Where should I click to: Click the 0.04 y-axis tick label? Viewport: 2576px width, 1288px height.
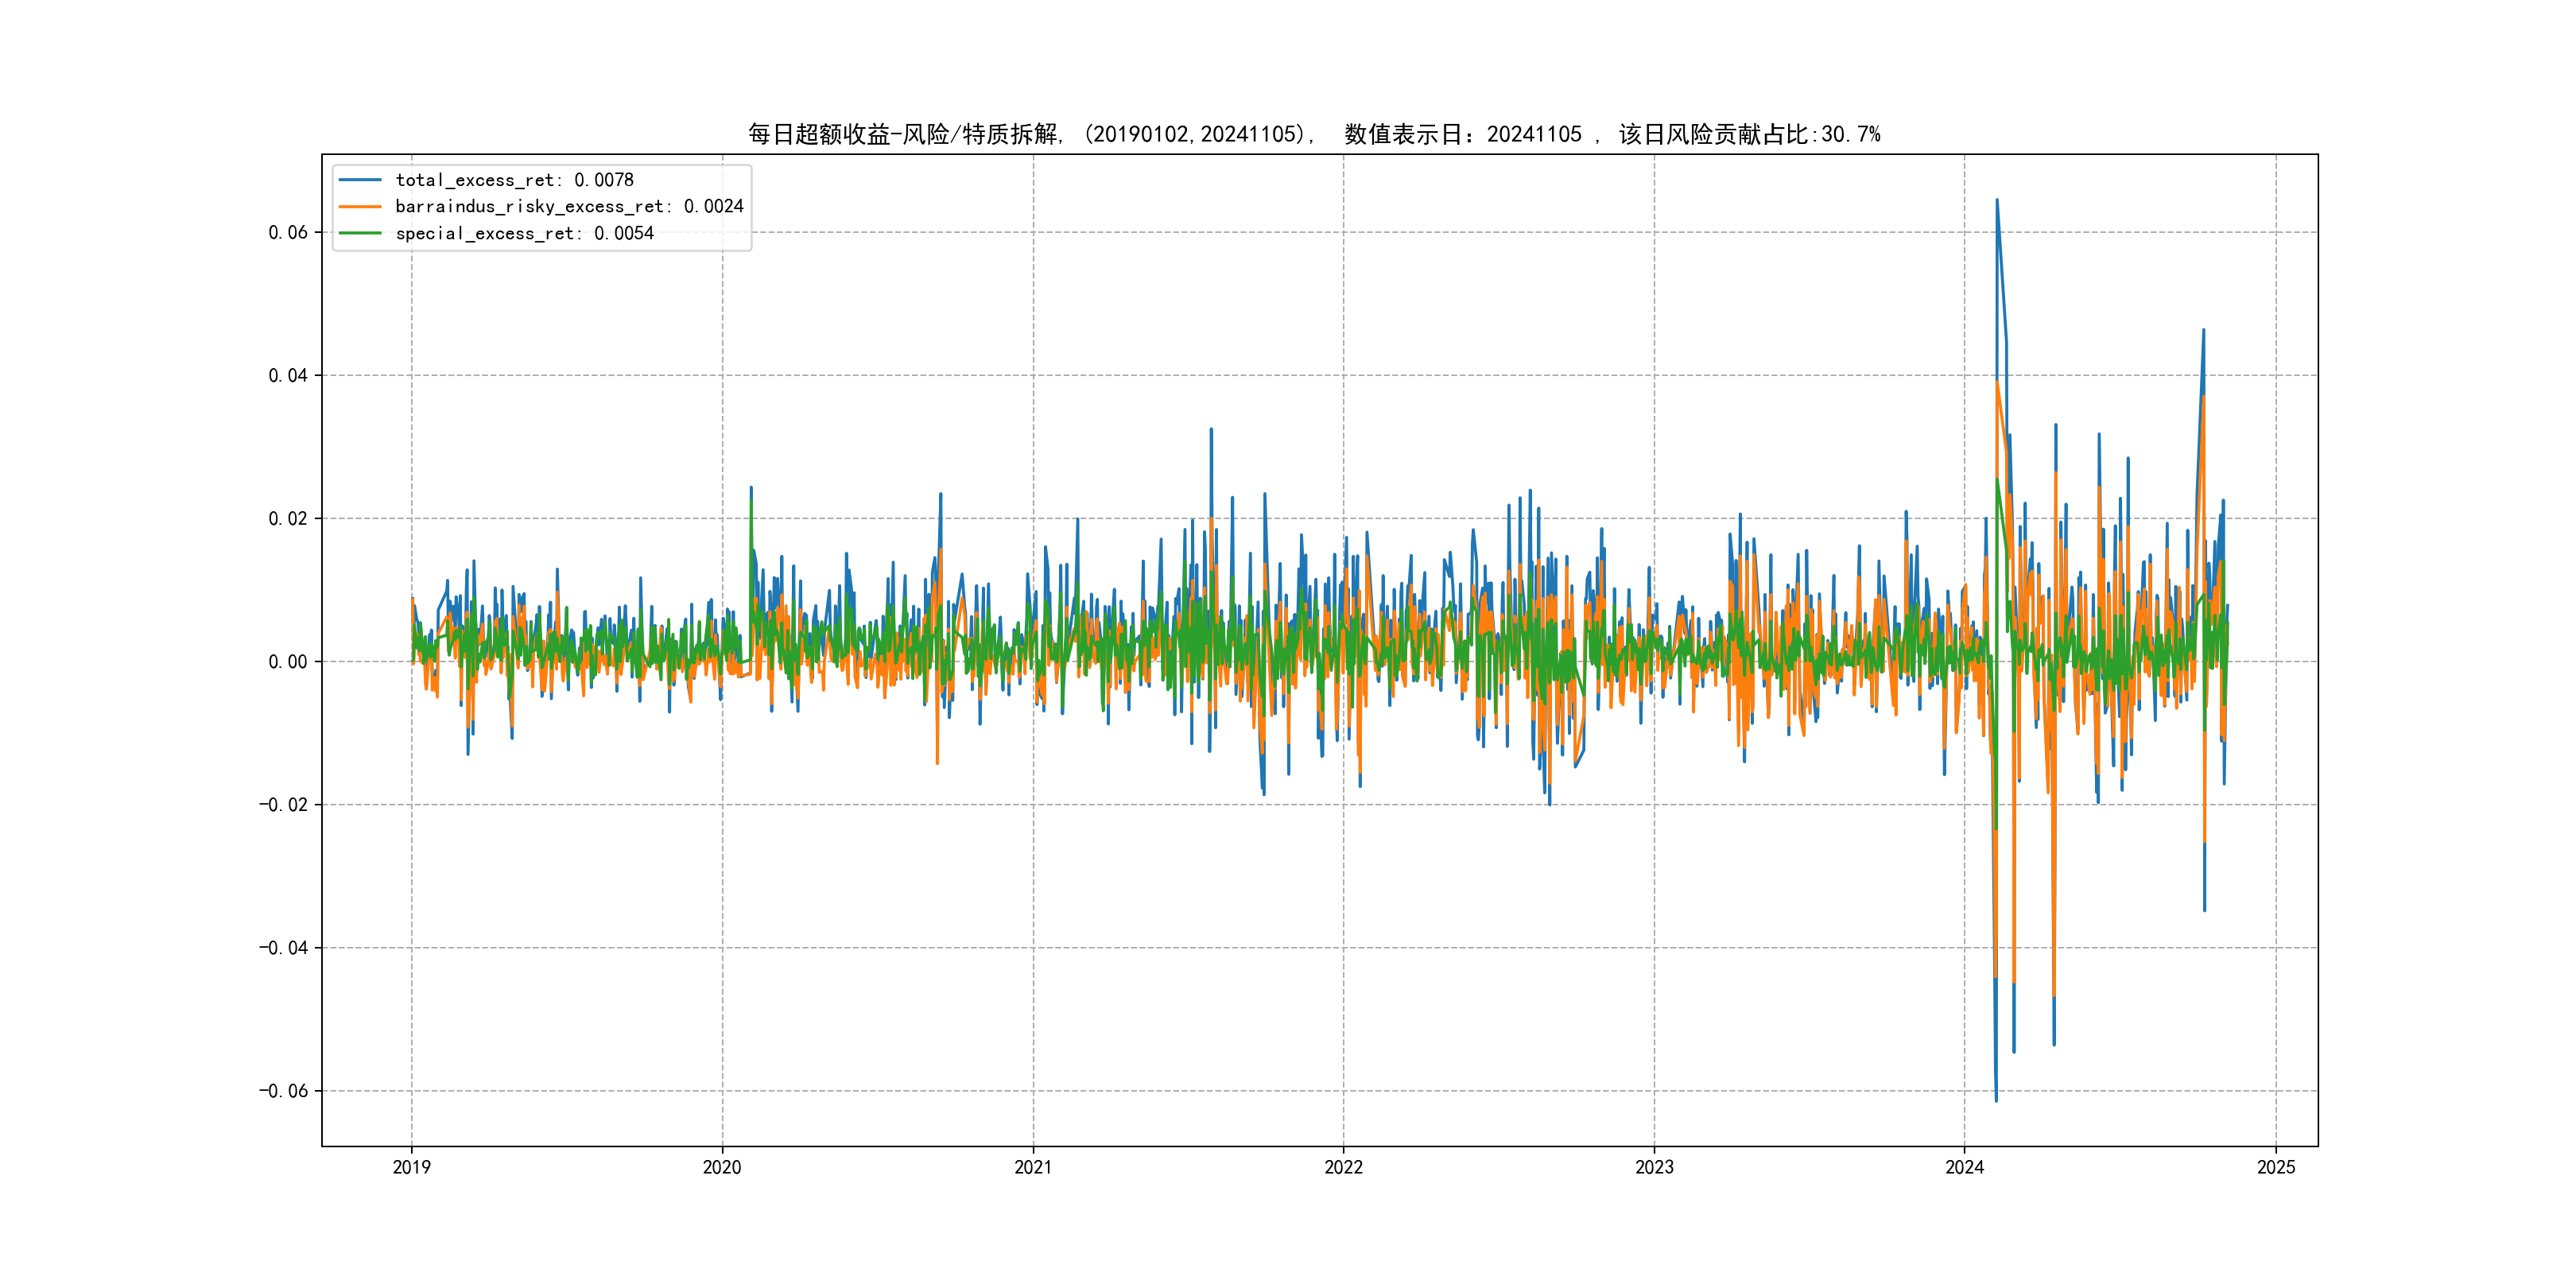[x=288, y=376]
